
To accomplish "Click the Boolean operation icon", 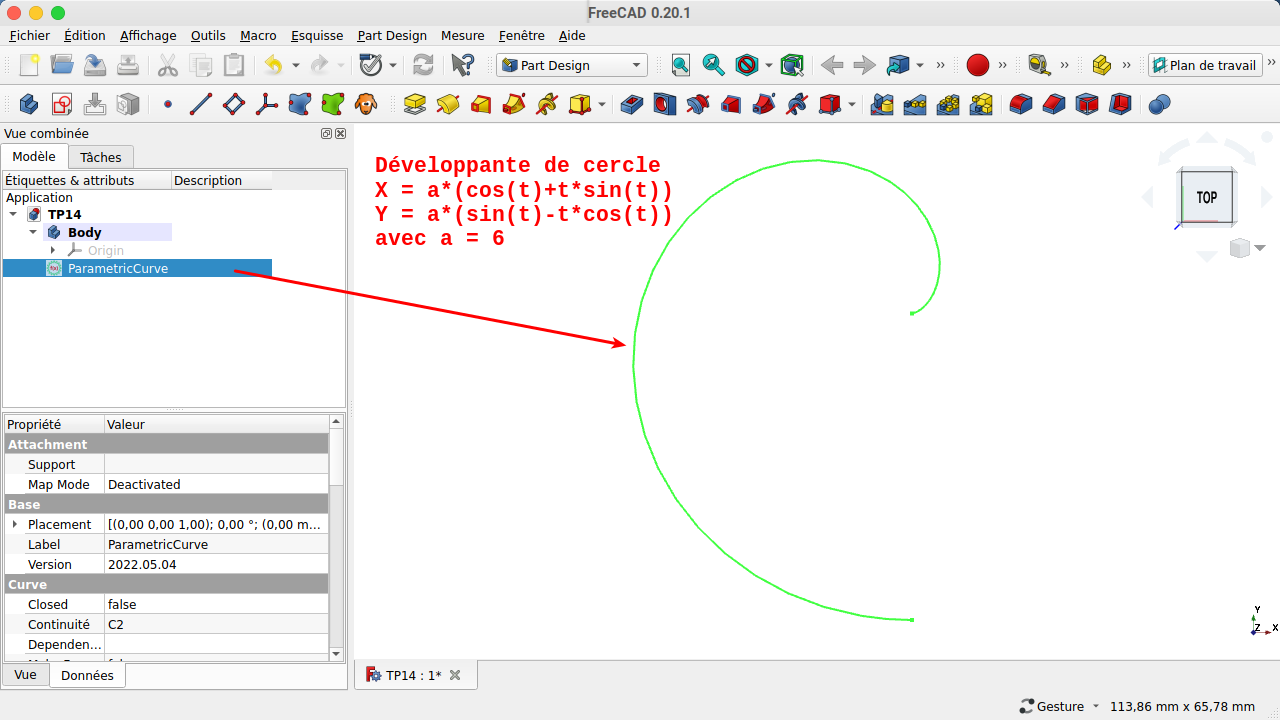I will (1159, 104).
